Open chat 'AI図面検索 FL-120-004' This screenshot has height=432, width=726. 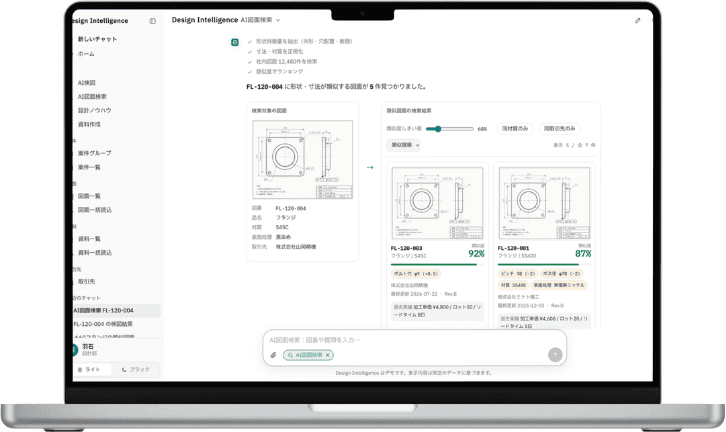[117, 310]
